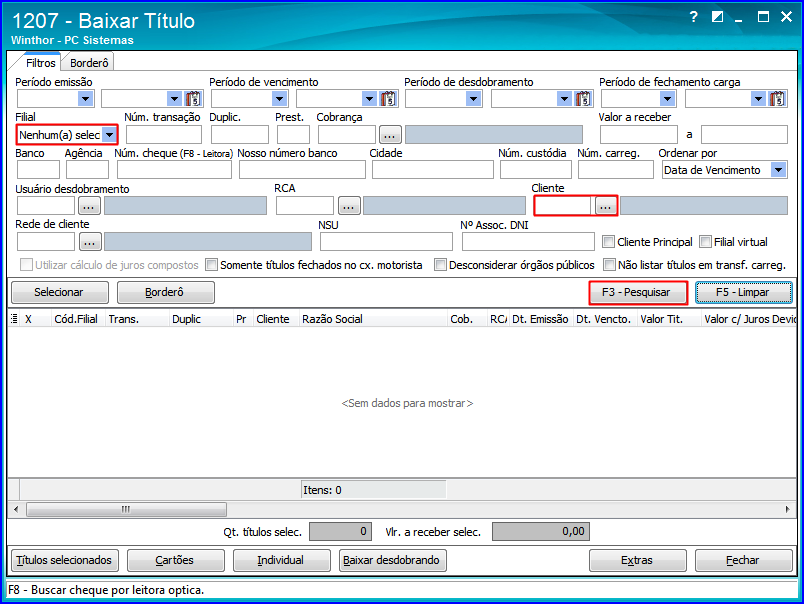Focus the Nosso número banco field
Viewport: 804px width, 604px height.
tap(302, 170)
